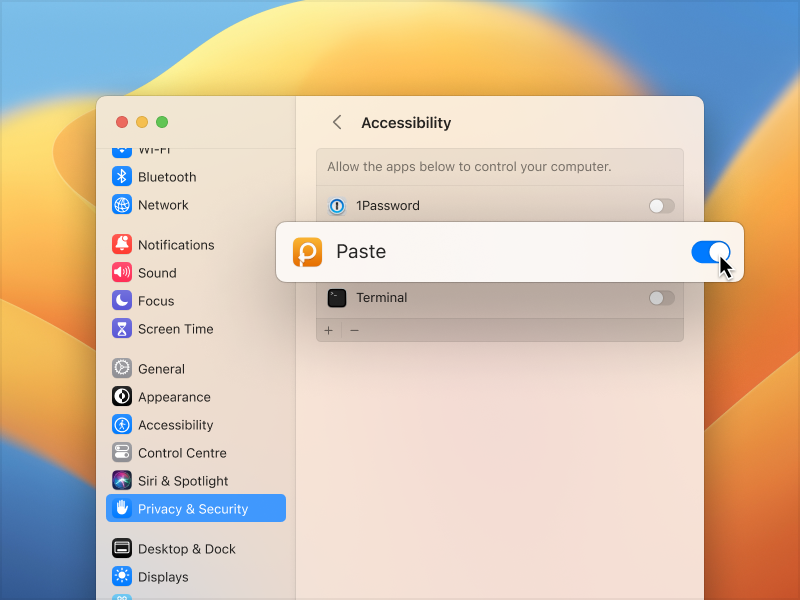800x600 pixels.
Task: Click the yellow minimize window button
Action: point(142,122)
